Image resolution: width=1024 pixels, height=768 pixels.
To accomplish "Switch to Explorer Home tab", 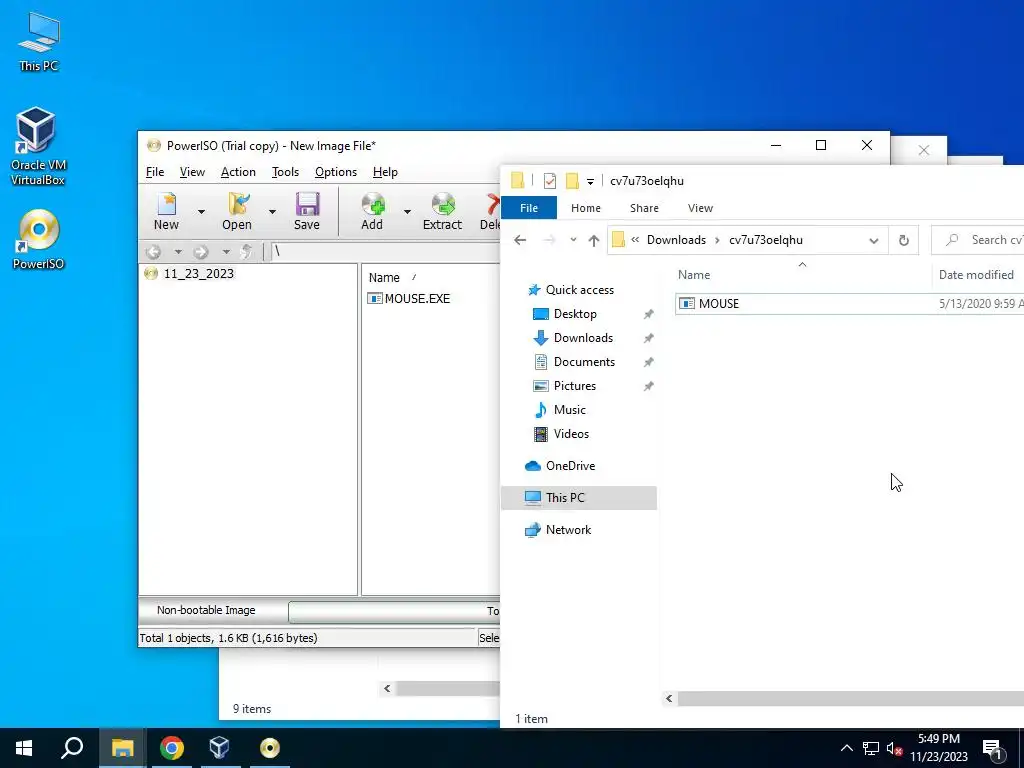I will pyautogui.click(x=586, y=208).
